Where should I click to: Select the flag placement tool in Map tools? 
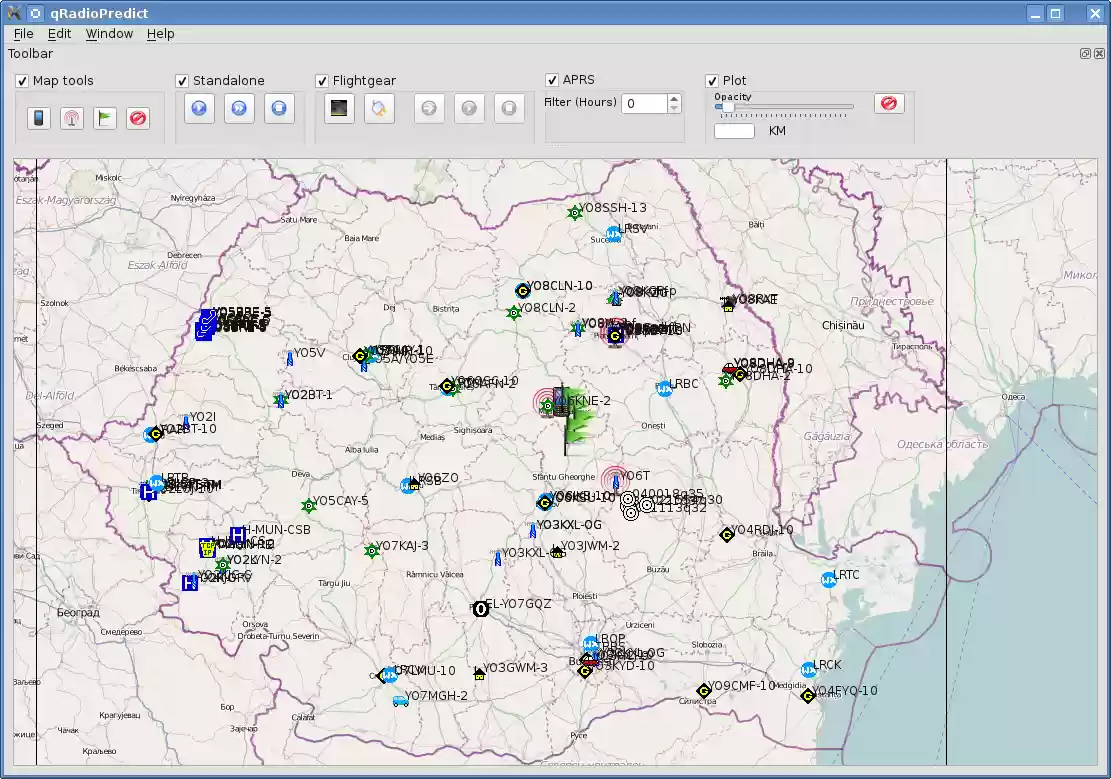tap(106, 117)
